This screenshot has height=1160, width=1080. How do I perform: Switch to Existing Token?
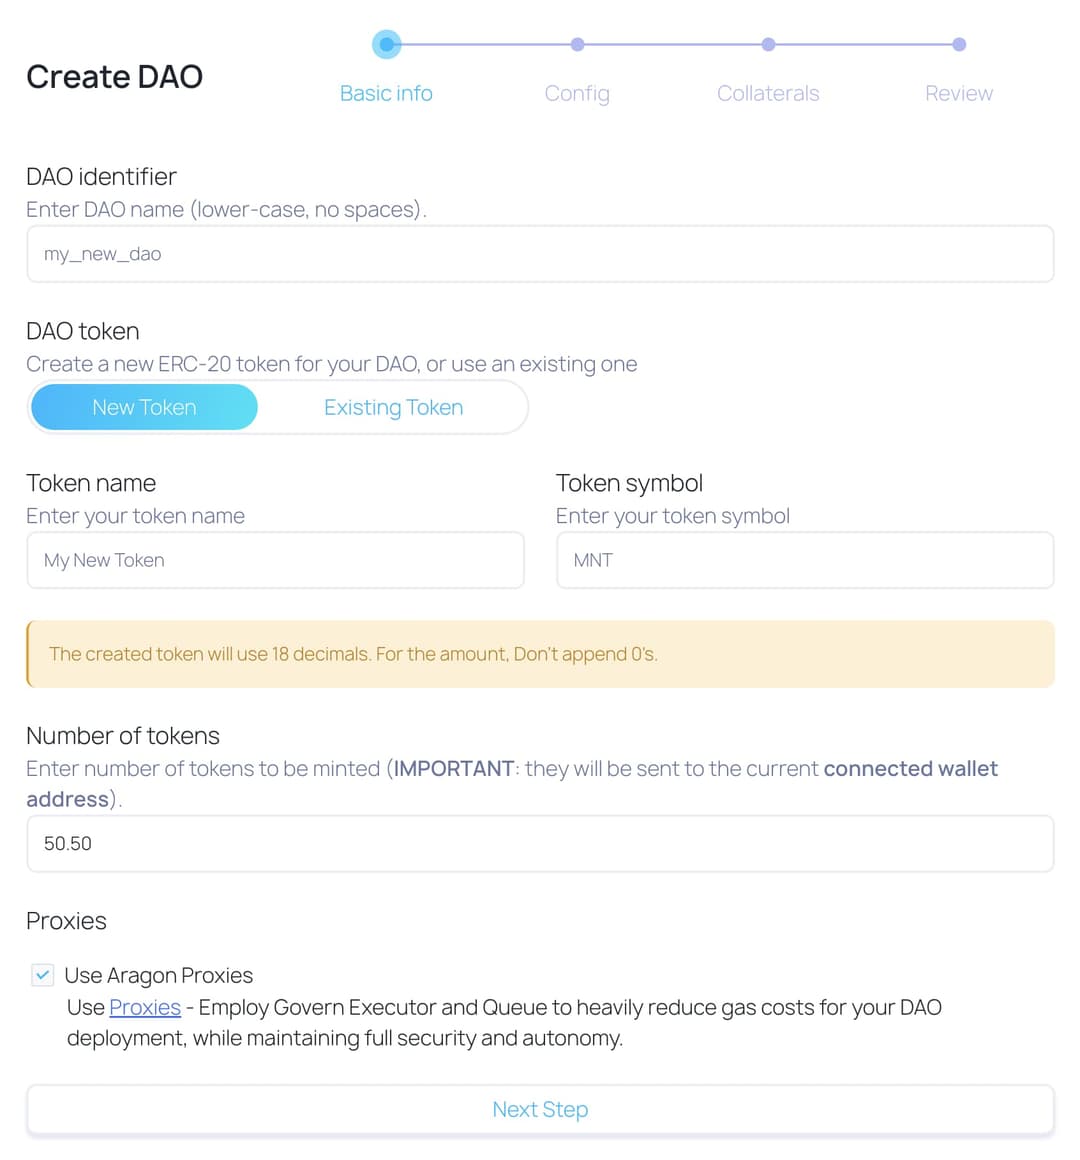pyautogui.click(x=393, y=407)
